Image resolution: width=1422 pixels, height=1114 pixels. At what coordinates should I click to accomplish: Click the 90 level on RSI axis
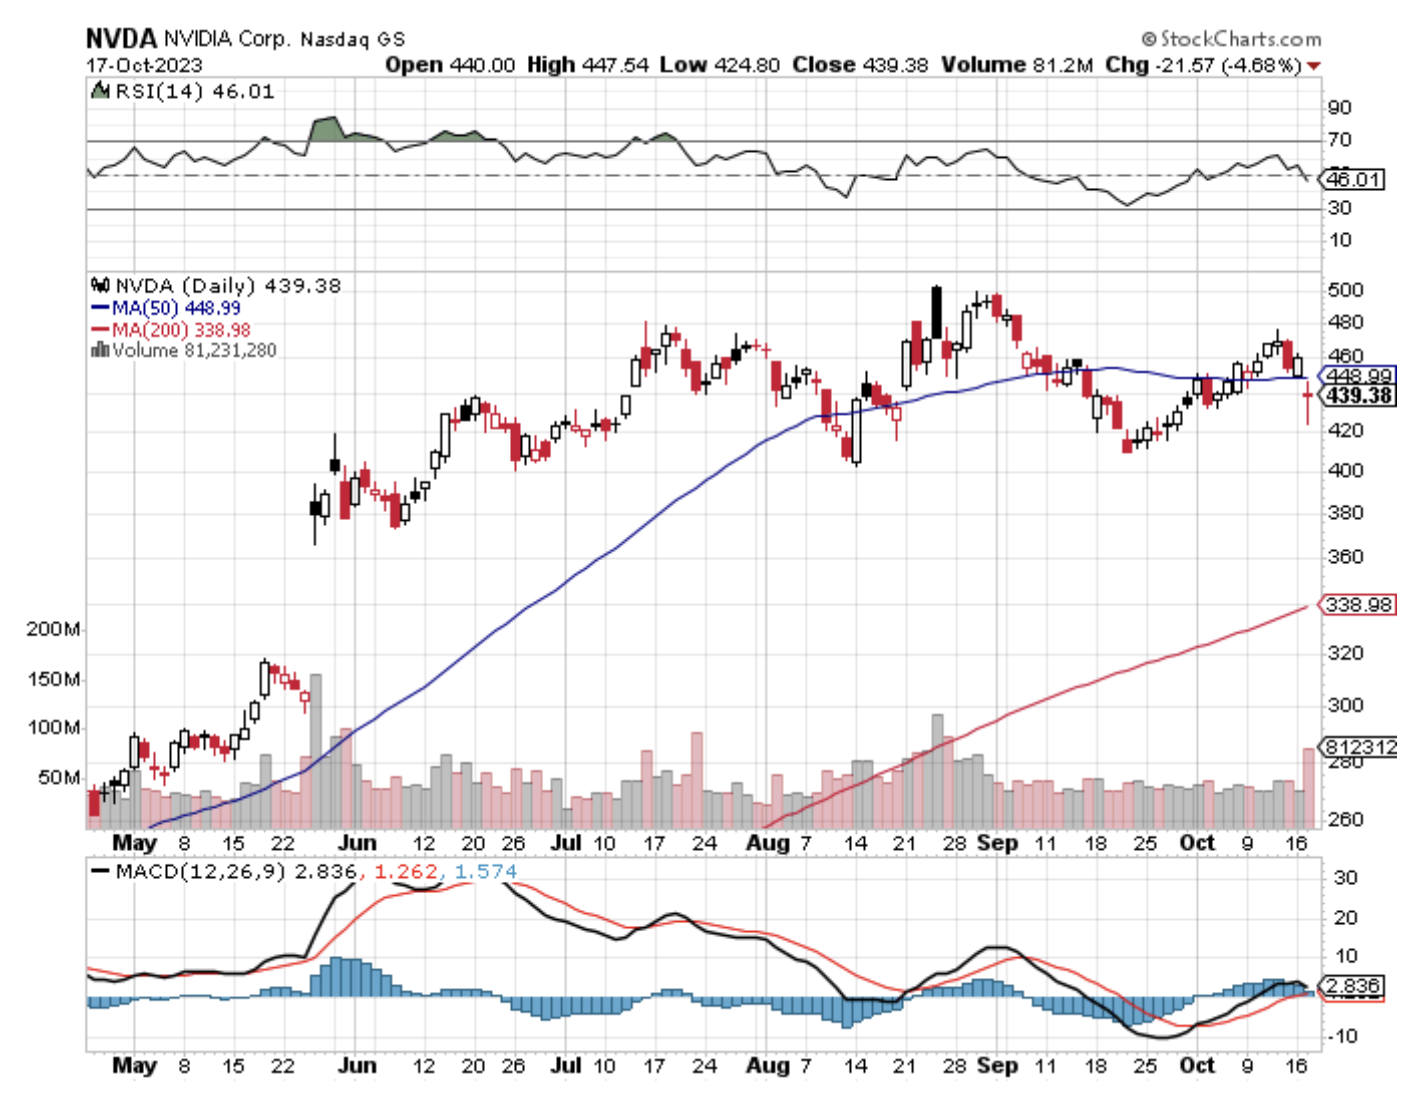tap(1340, 108)
